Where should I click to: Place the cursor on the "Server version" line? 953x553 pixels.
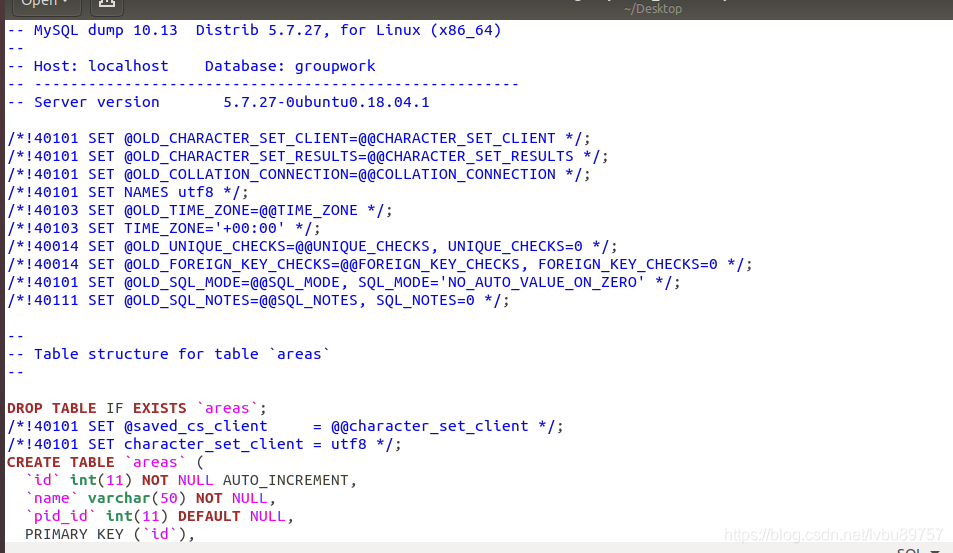tap(218, 102)
